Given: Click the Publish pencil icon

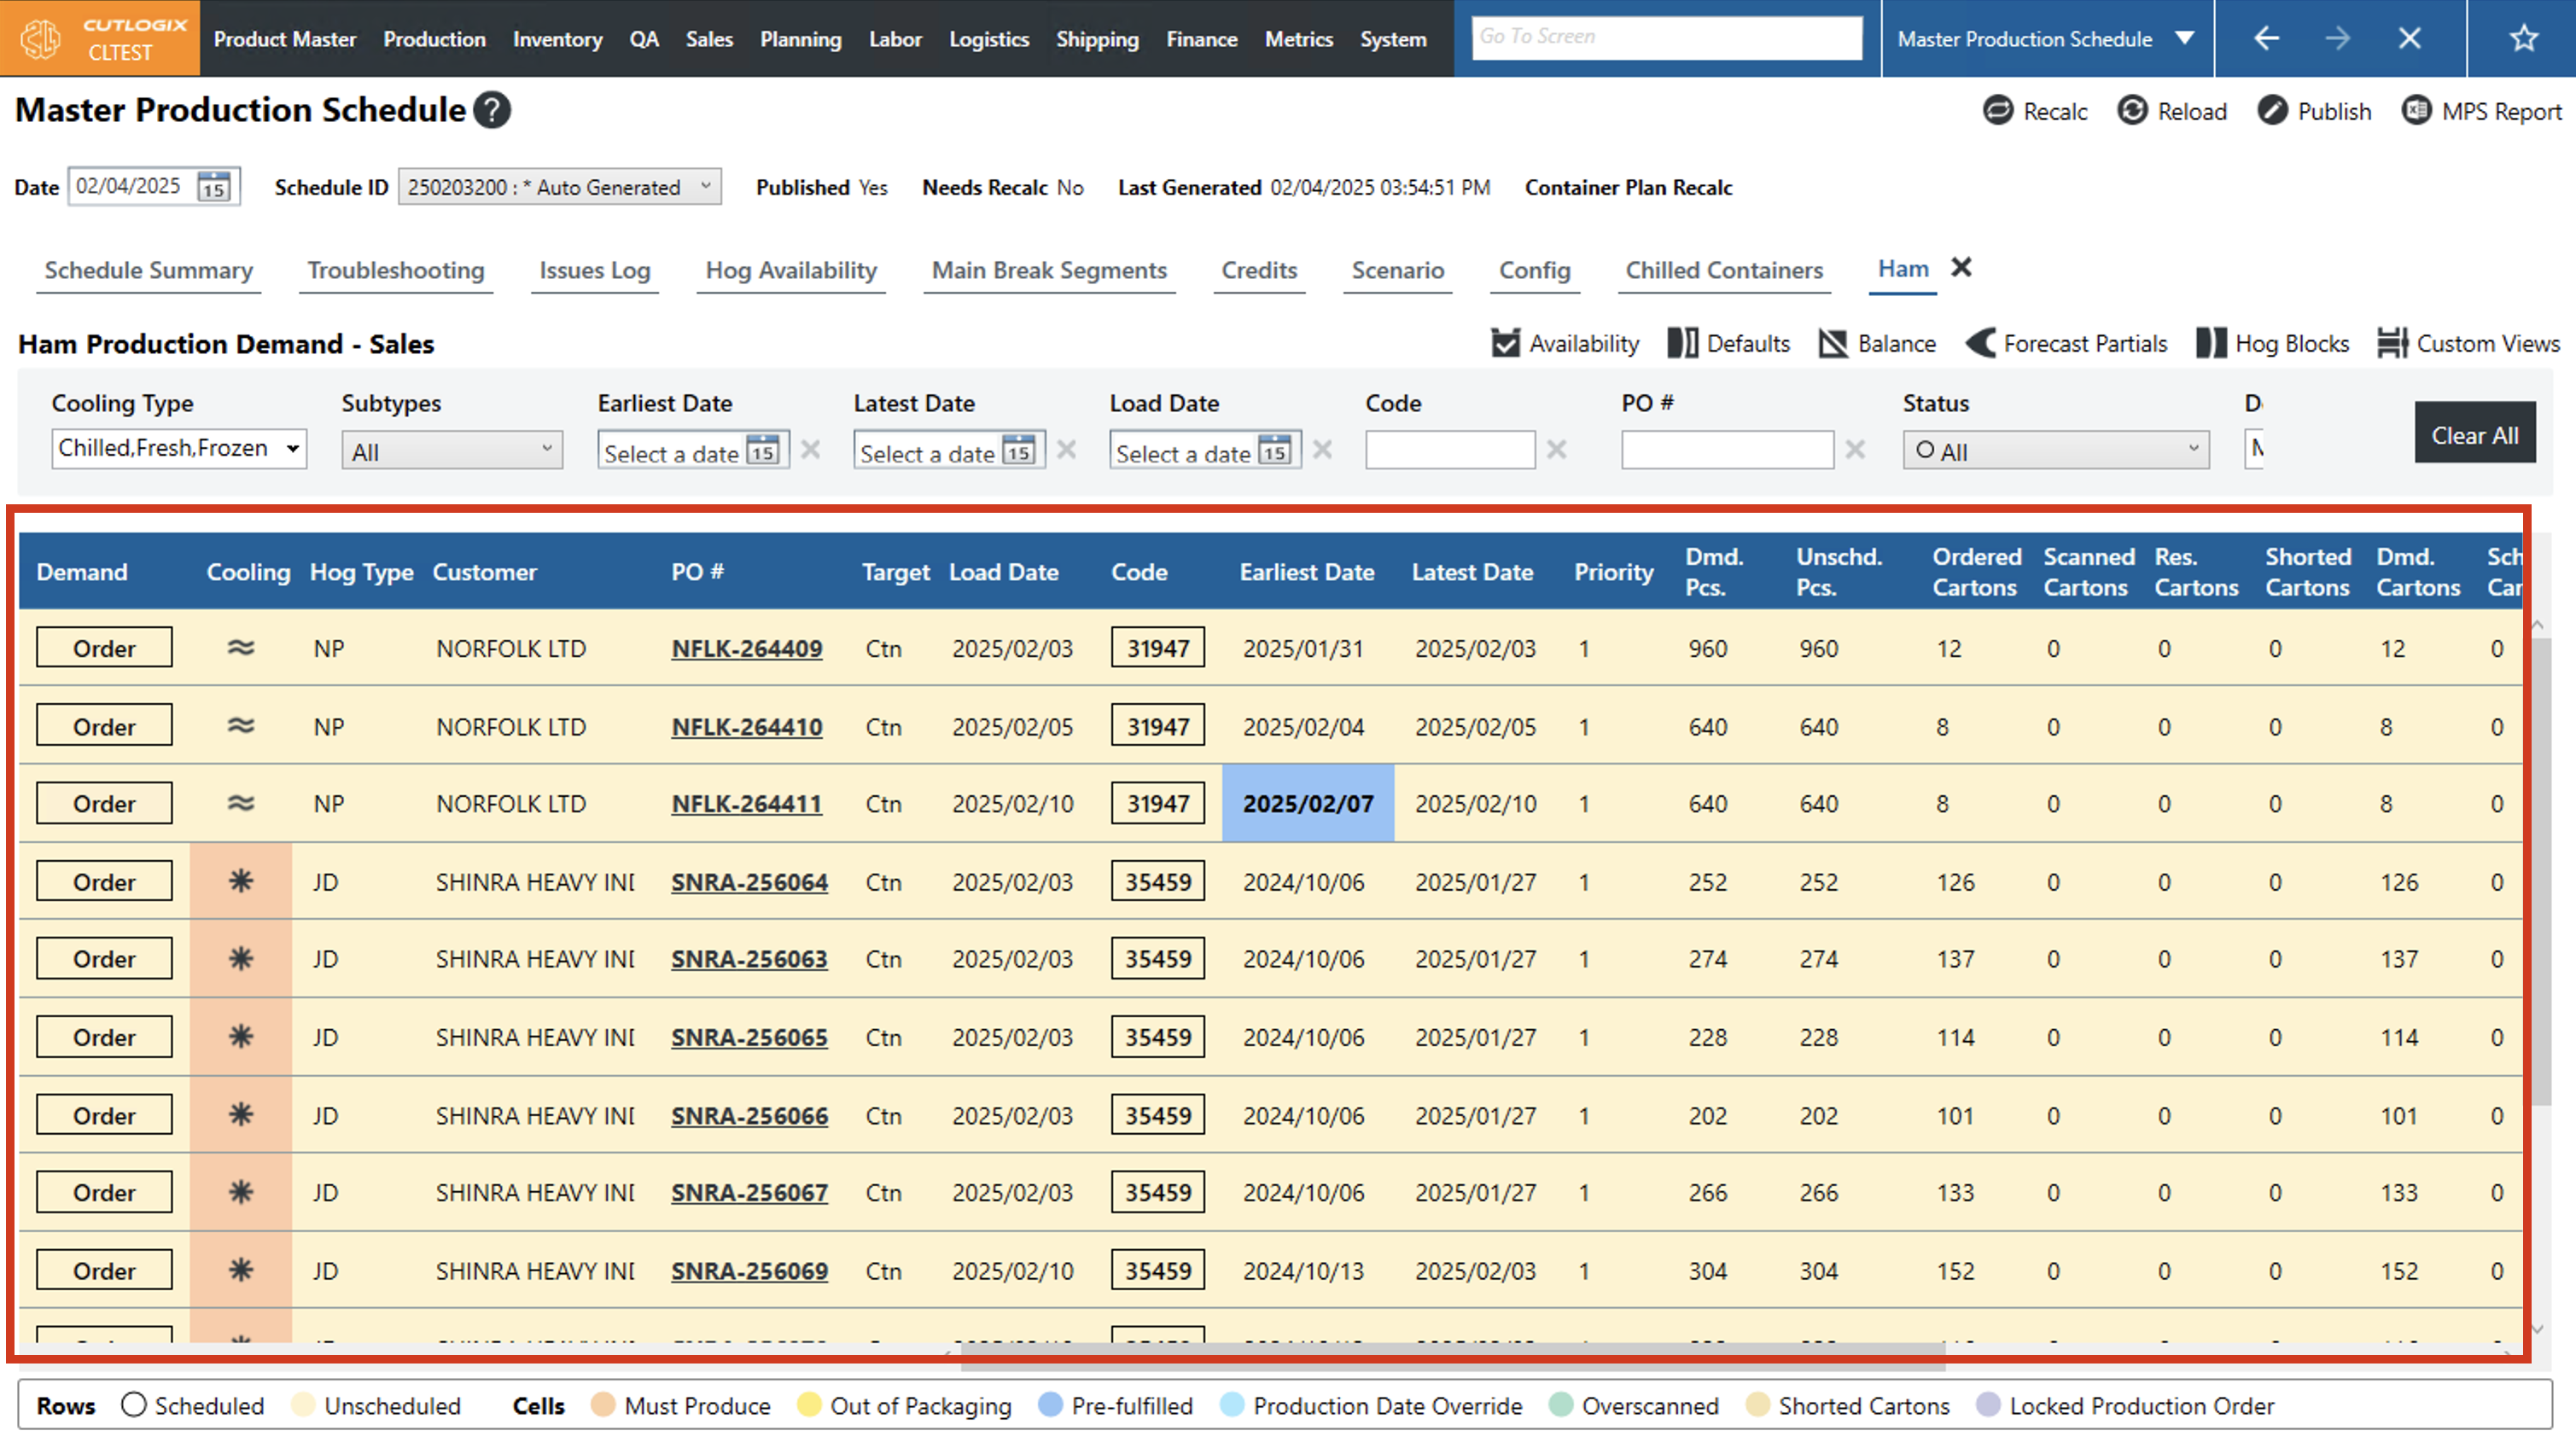Looking at the screenshot, I should point(2271,110).
